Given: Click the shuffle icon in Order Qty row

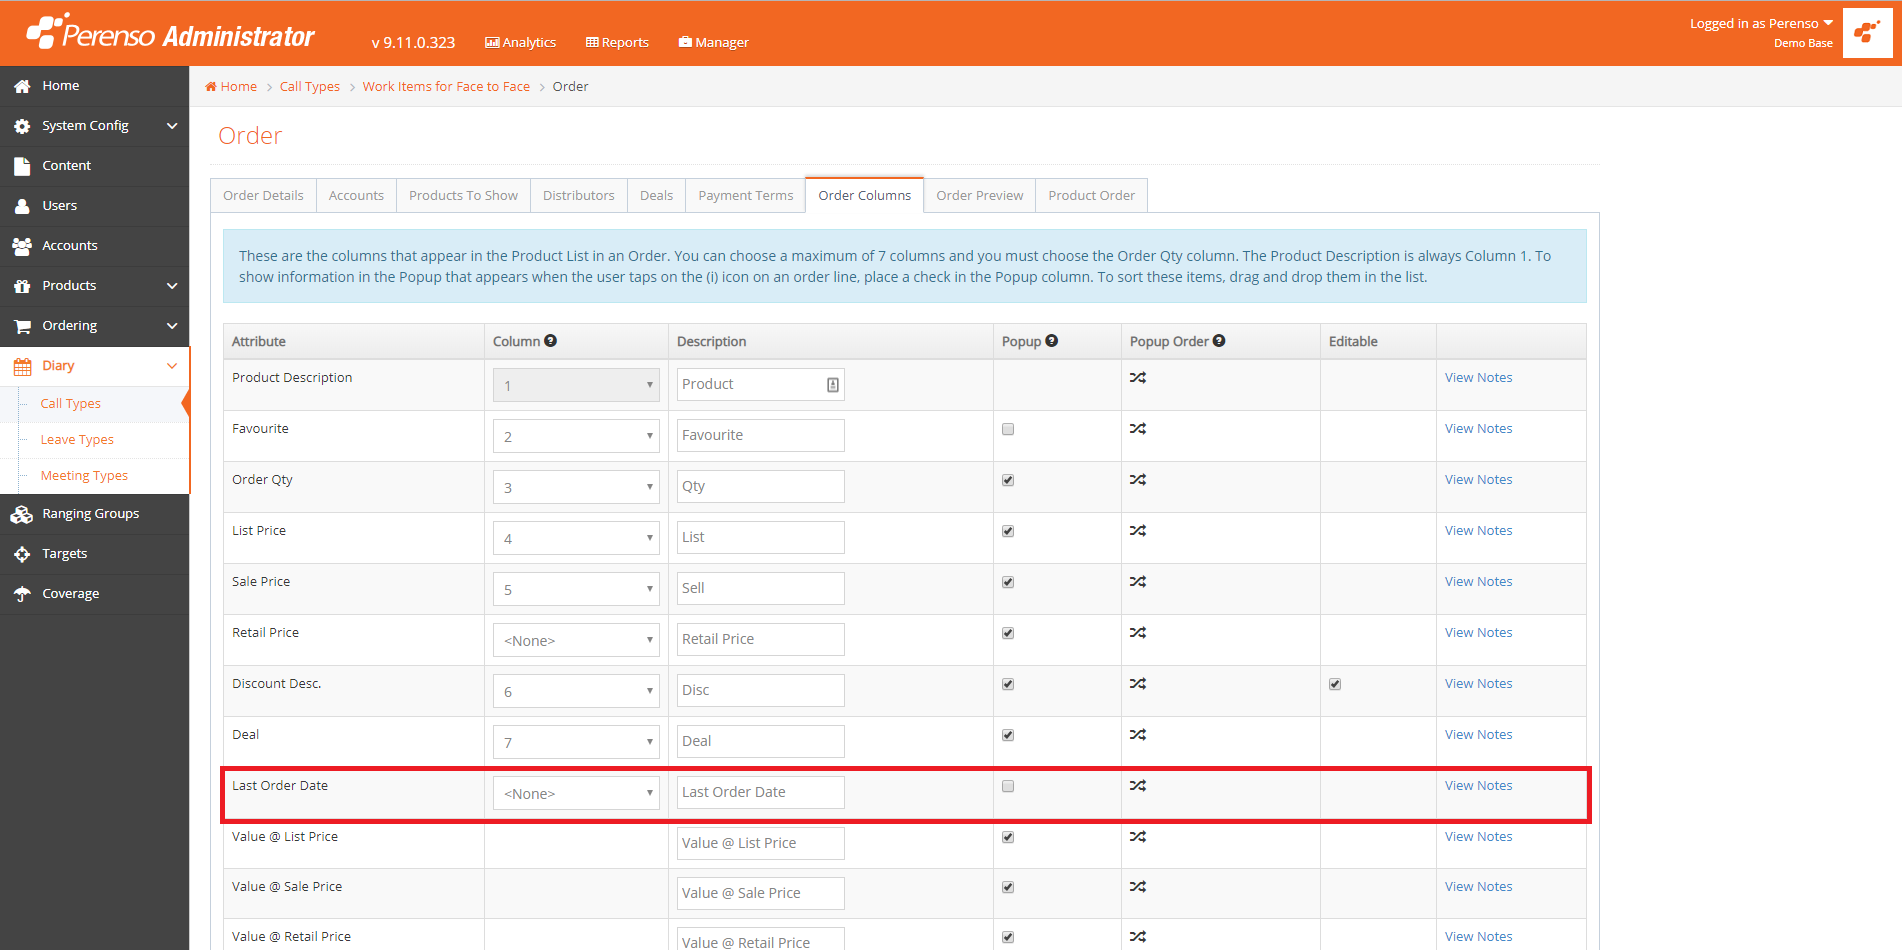Looking at the screenshot, I should click(1138, 480).
